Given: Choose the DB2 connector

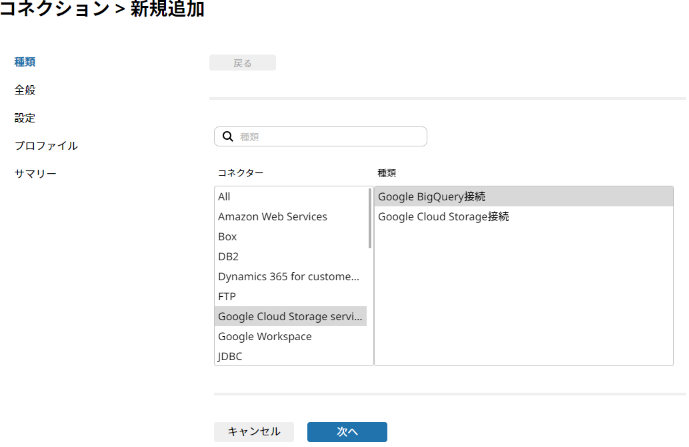Looking at the screenshot, I should click(x=291, y=256).
